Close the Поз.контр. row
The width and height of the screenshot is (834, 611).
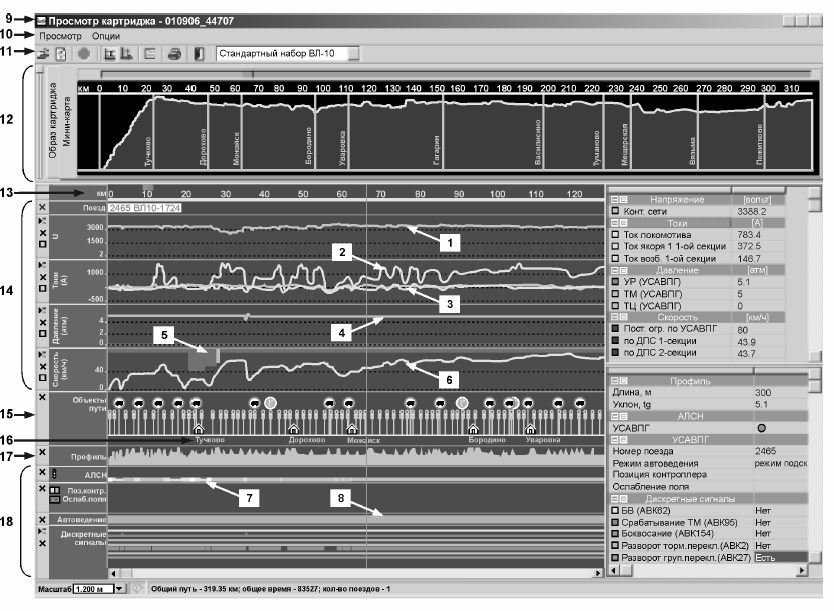click(43, 488)
